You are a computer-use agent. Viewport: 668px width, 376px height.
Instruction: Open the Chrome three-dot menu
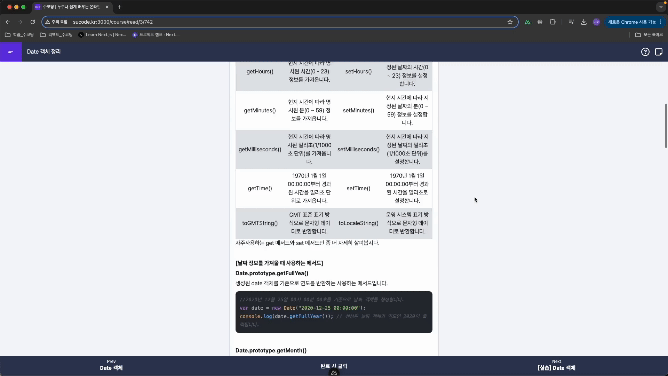click(x=661, y=22)
